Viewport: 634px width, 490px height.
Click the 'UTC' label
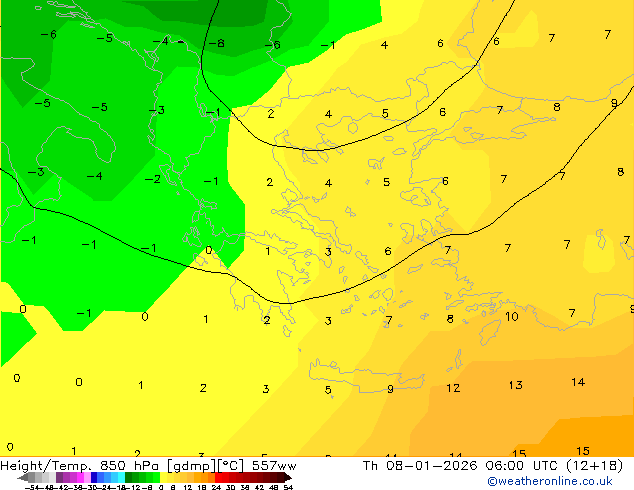click(547, 466)
